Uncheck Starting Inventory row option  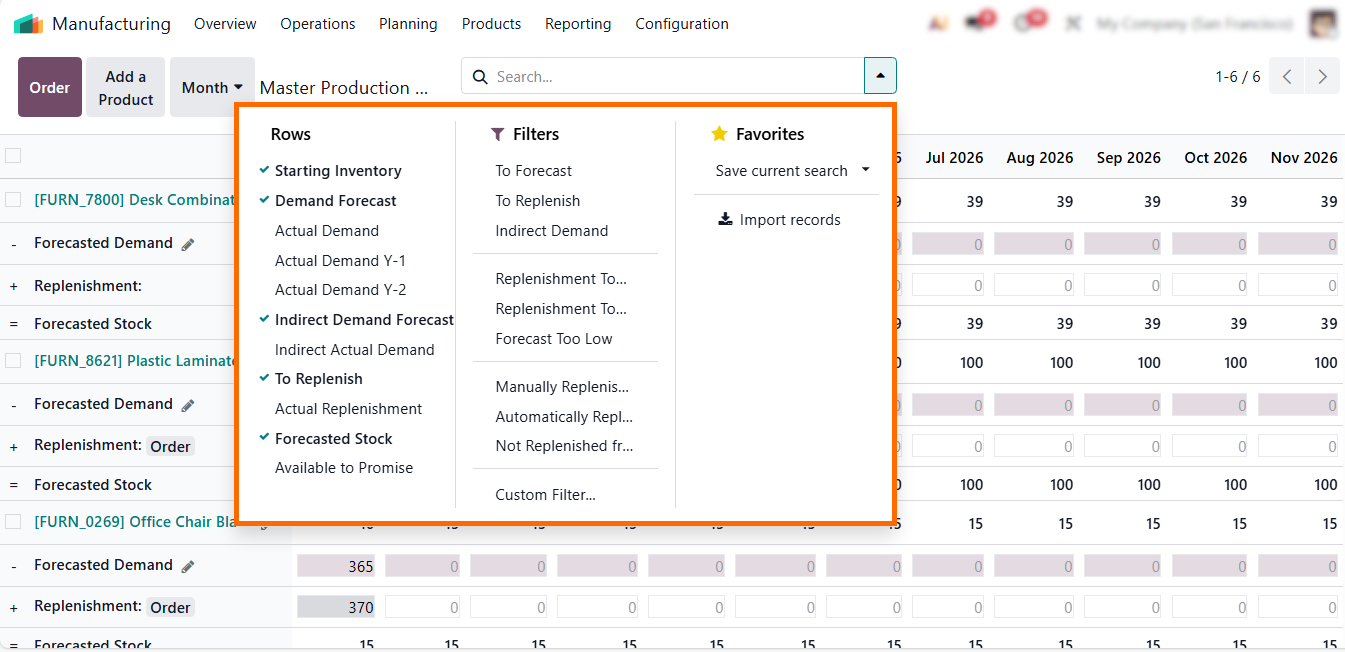pos(337,171)
